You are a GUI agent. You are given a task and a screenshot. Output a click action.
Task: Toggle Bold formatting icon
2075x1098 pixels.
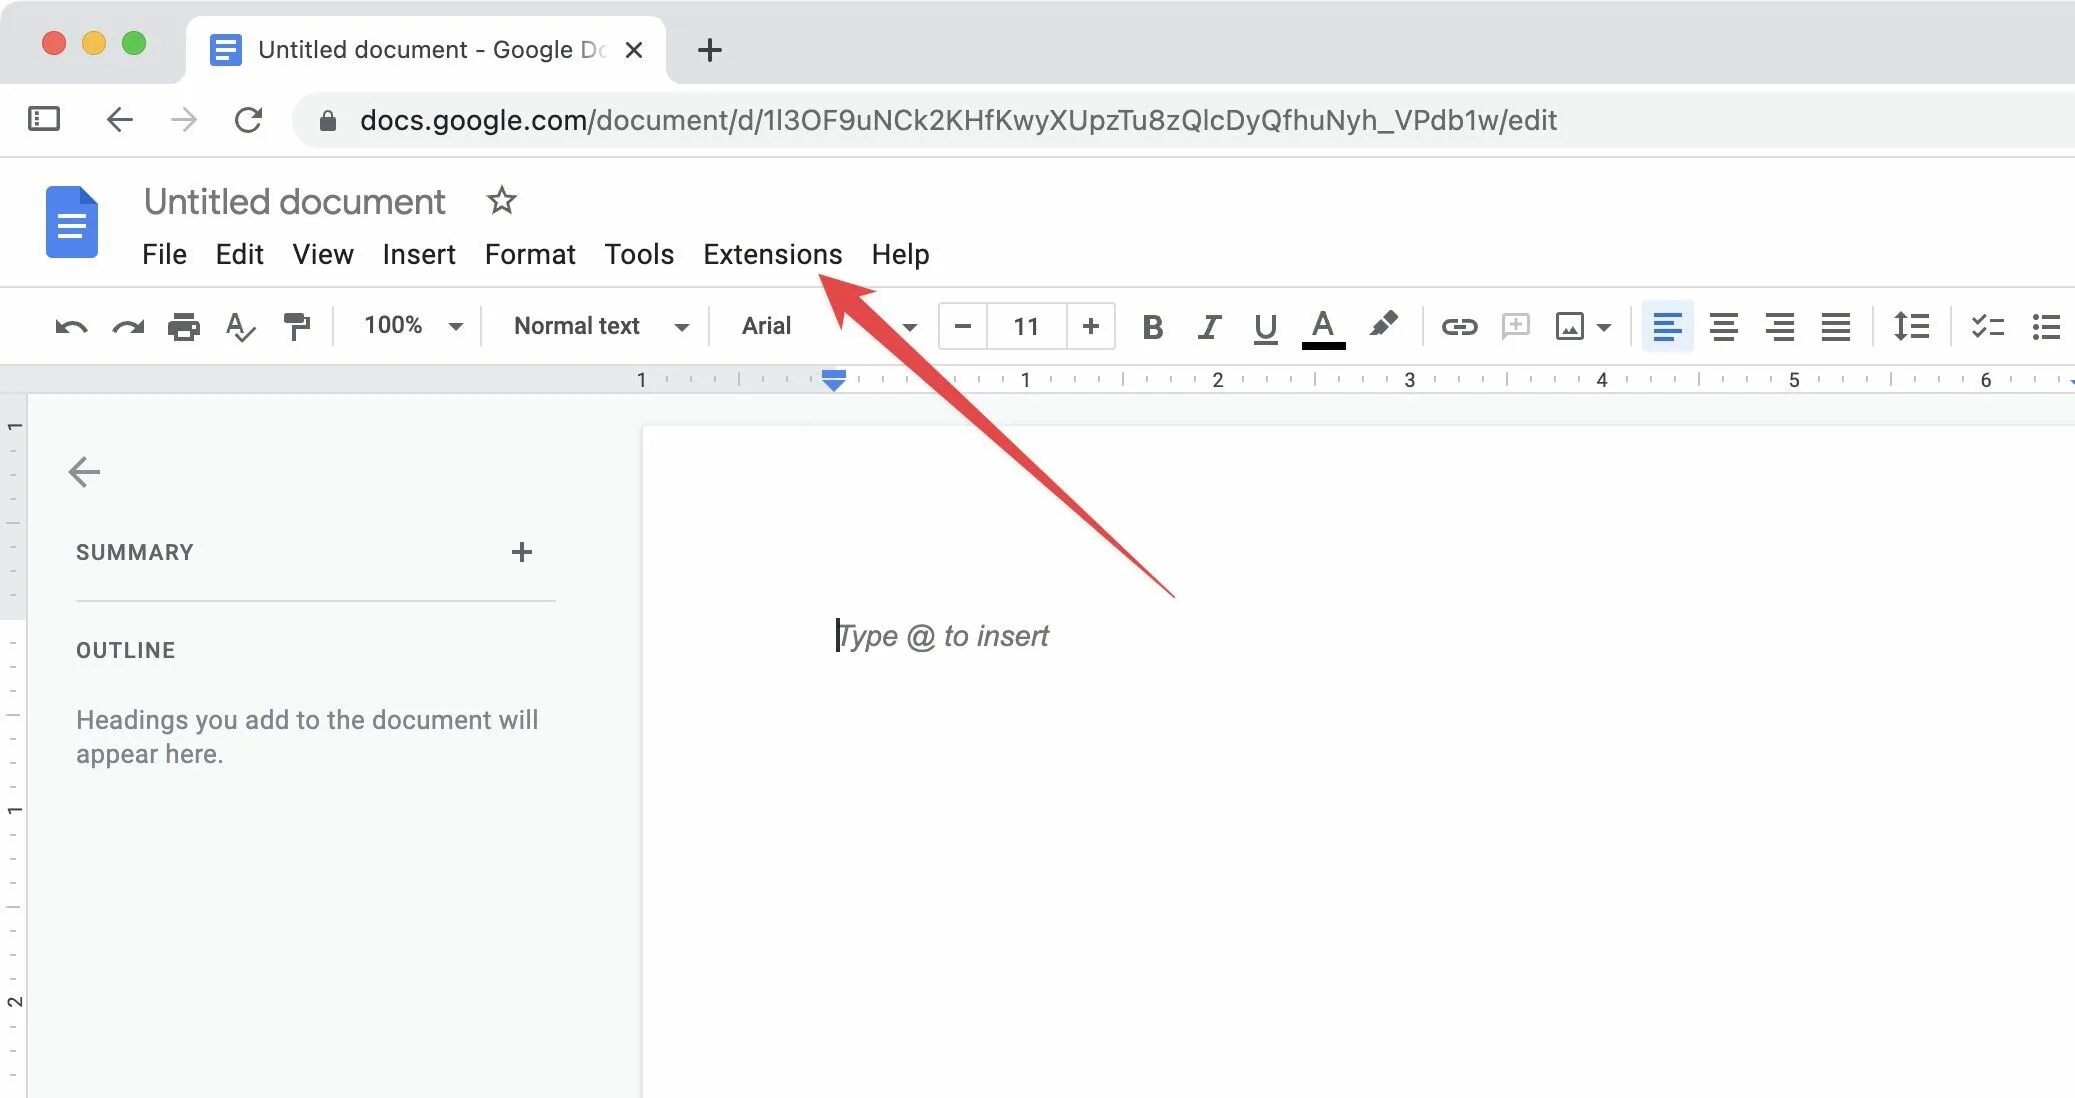tap(1153, 325)
